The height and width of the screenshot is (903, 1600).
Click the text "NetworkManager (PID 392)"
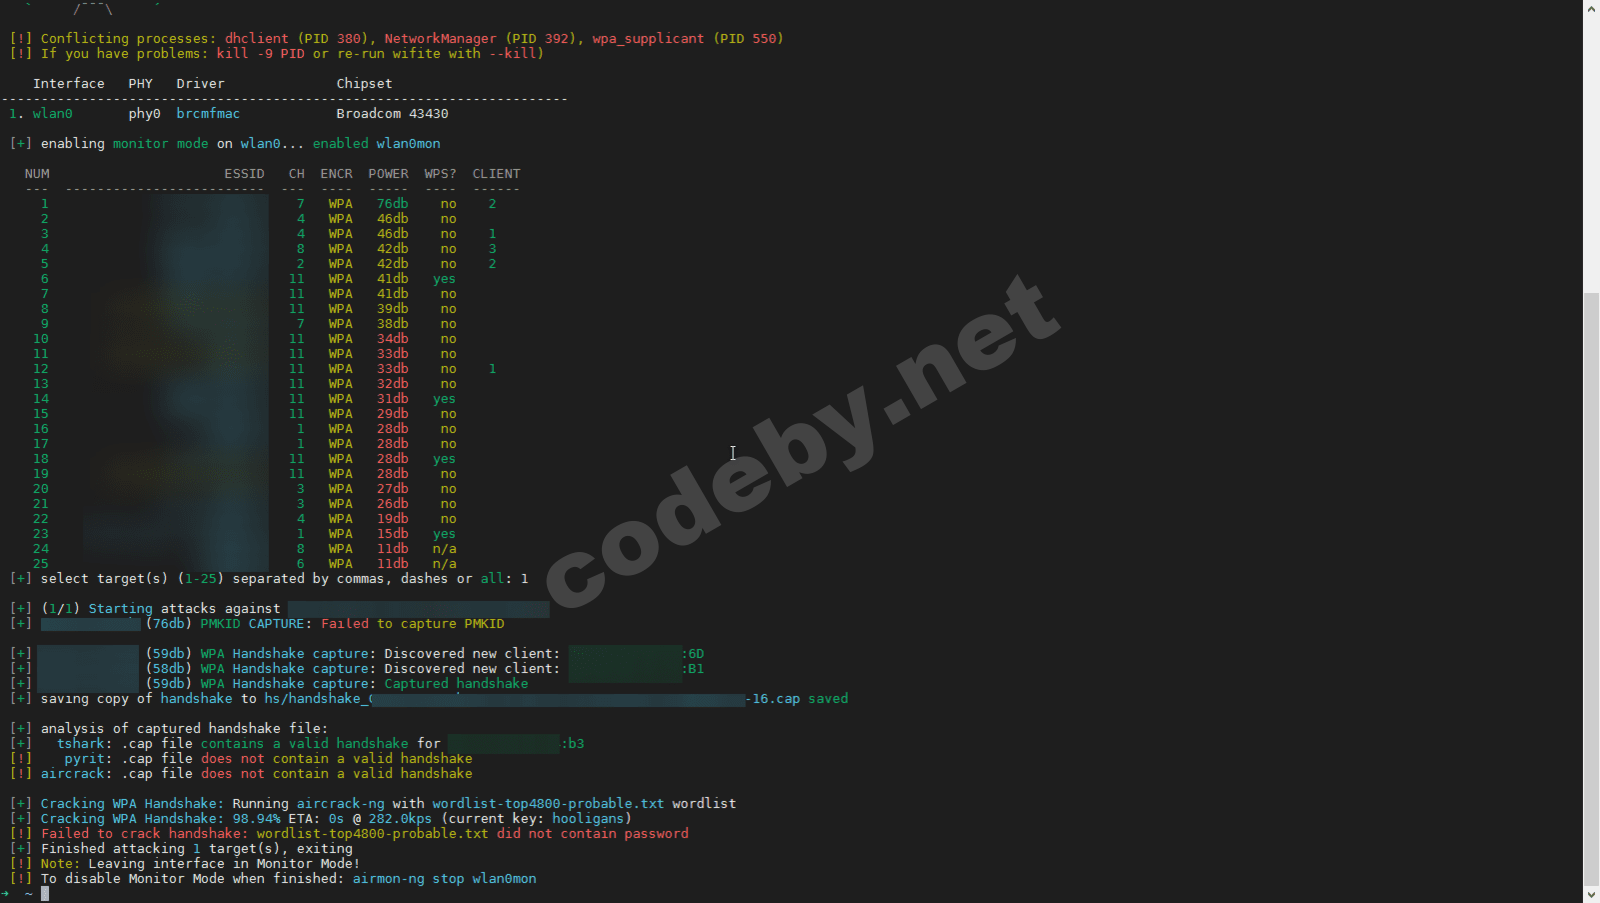(x=480, y=39)
